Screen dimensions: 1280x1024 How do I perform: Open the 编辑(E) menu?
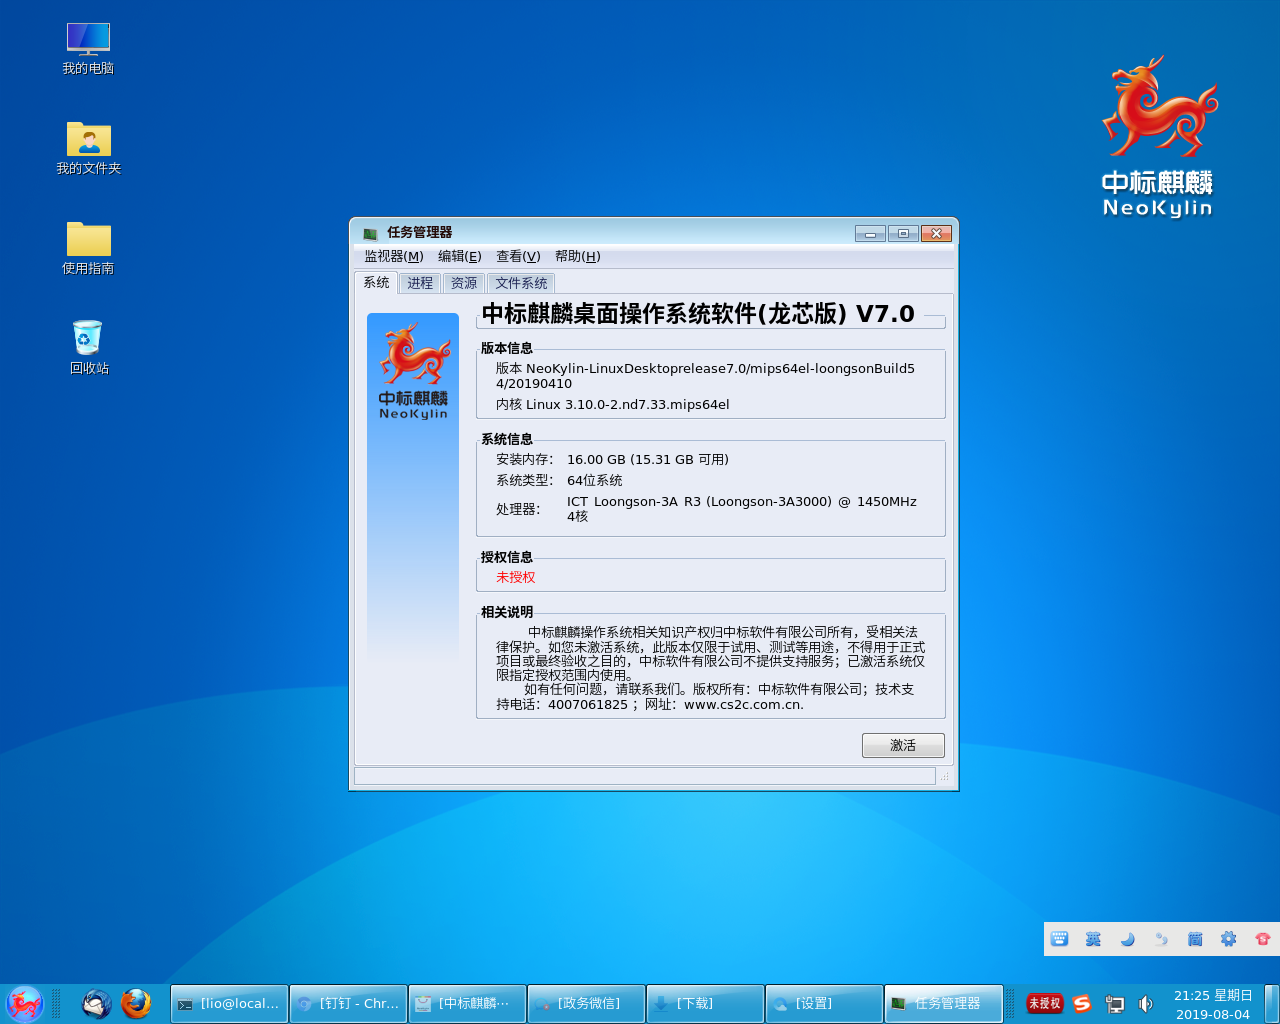460,256
